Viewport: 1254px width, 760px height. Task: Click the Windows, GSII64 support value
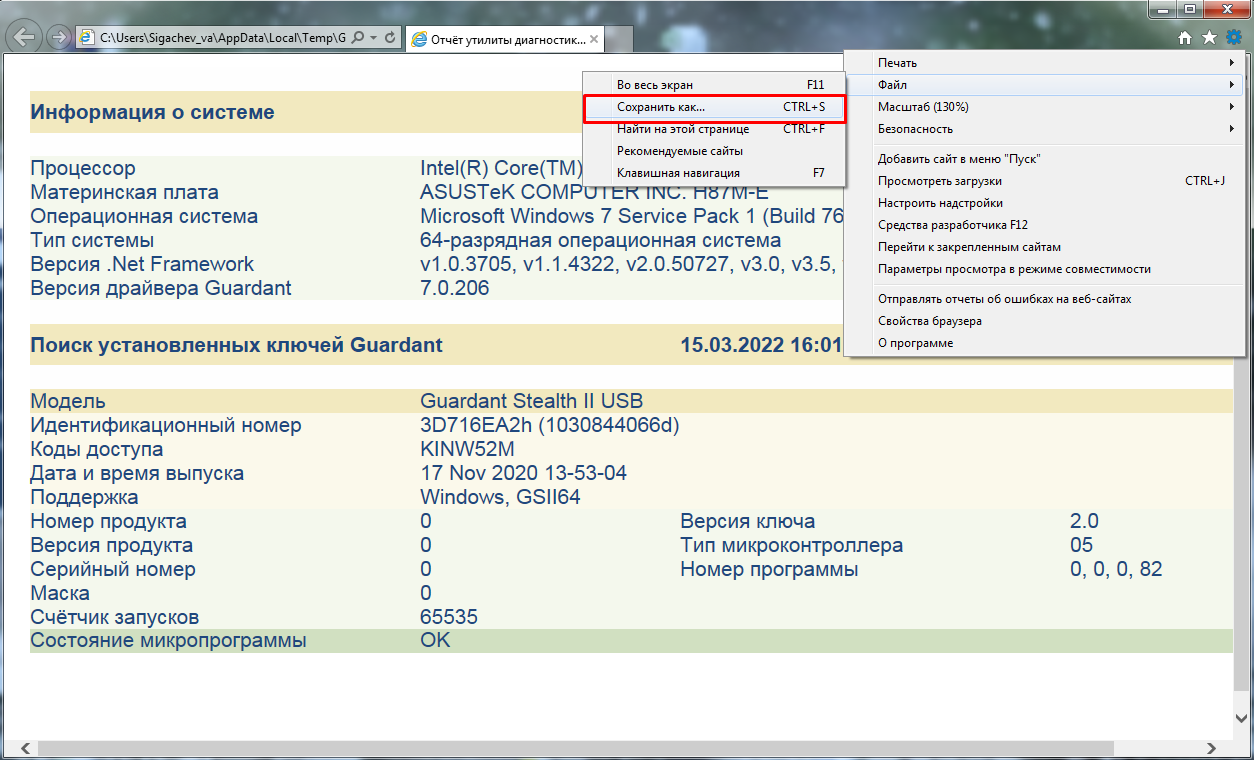coord(500,497)
